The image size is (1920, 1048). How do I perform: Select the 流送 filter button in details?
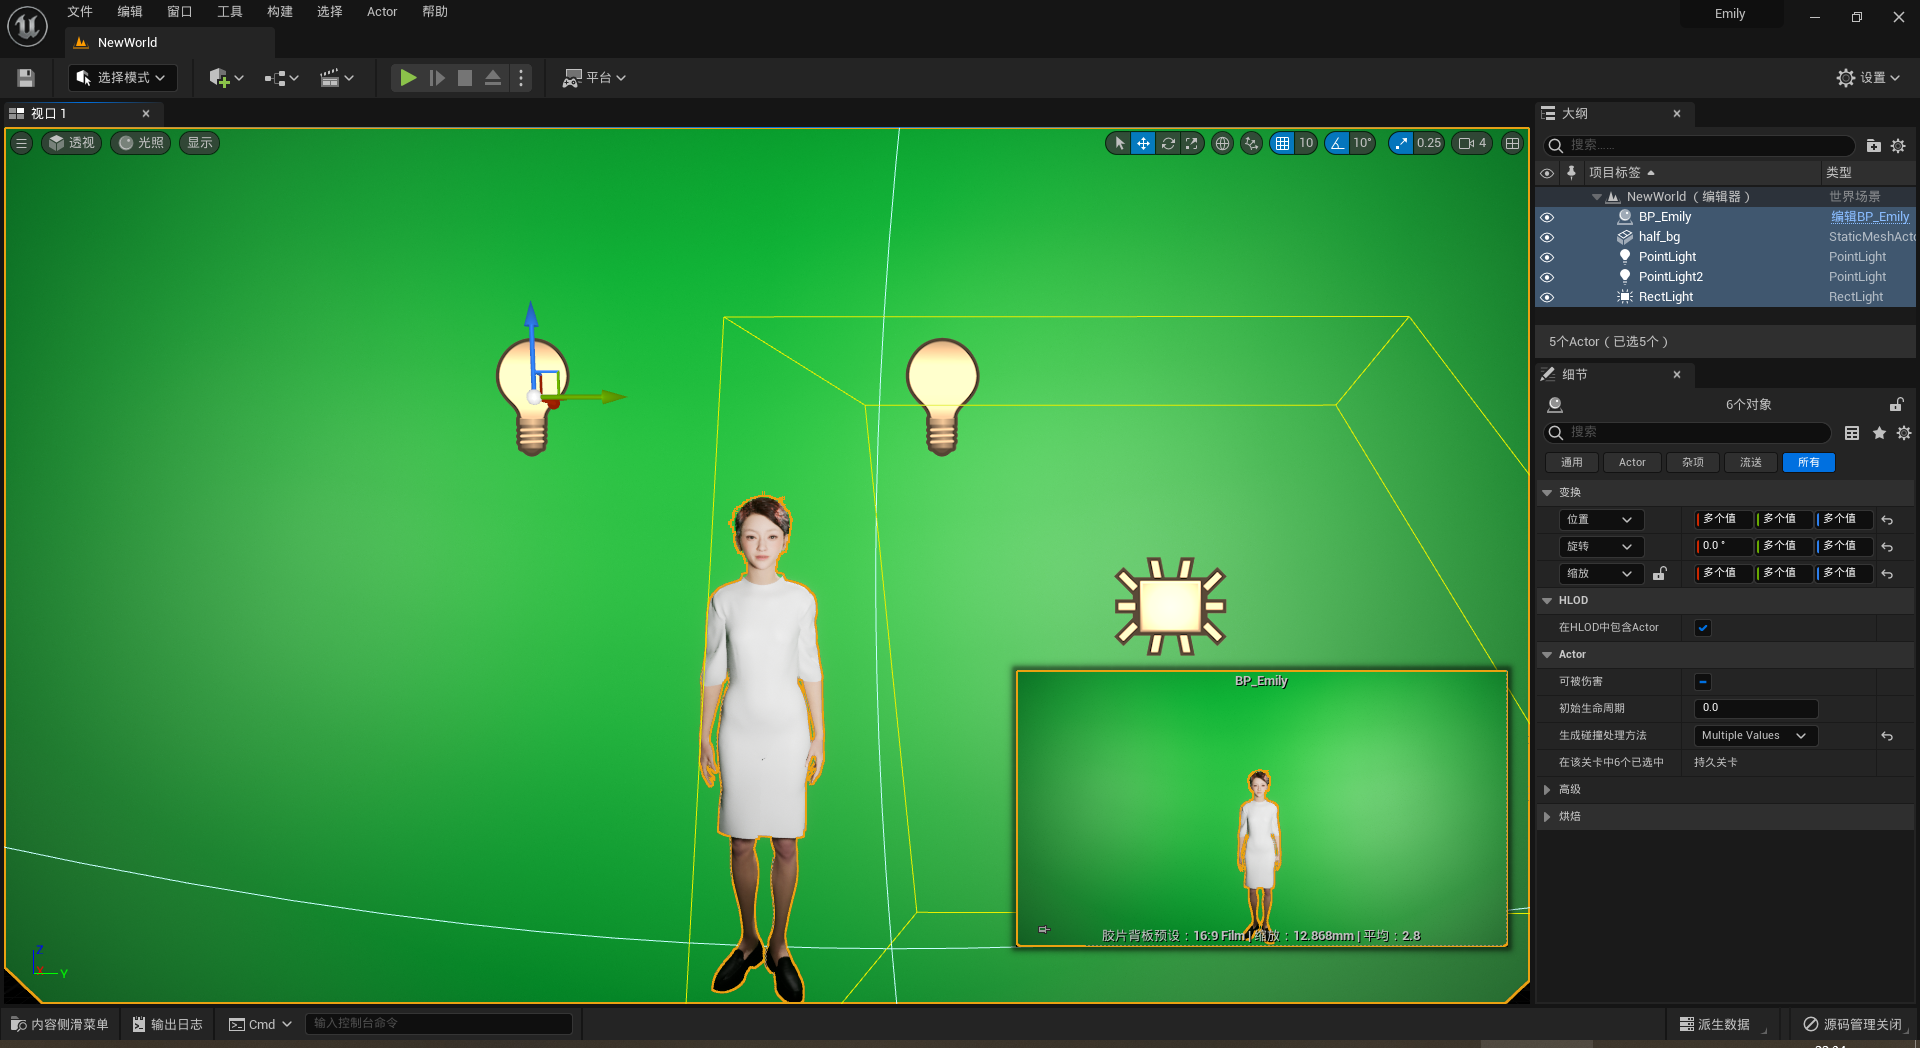pos(1751,462)
